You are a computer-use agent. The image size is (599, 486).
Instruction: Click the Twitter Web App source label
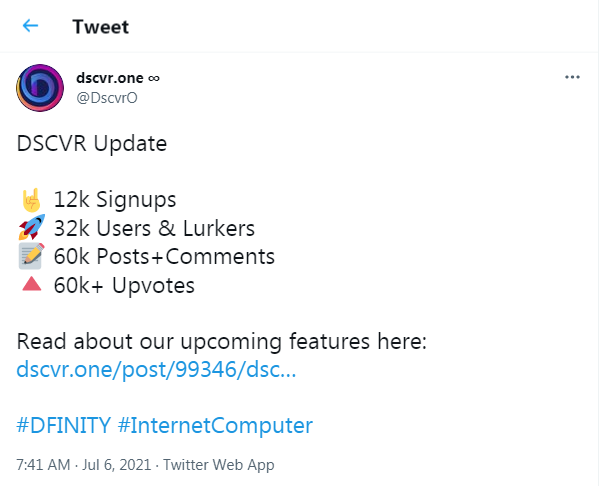click(219, 465)
